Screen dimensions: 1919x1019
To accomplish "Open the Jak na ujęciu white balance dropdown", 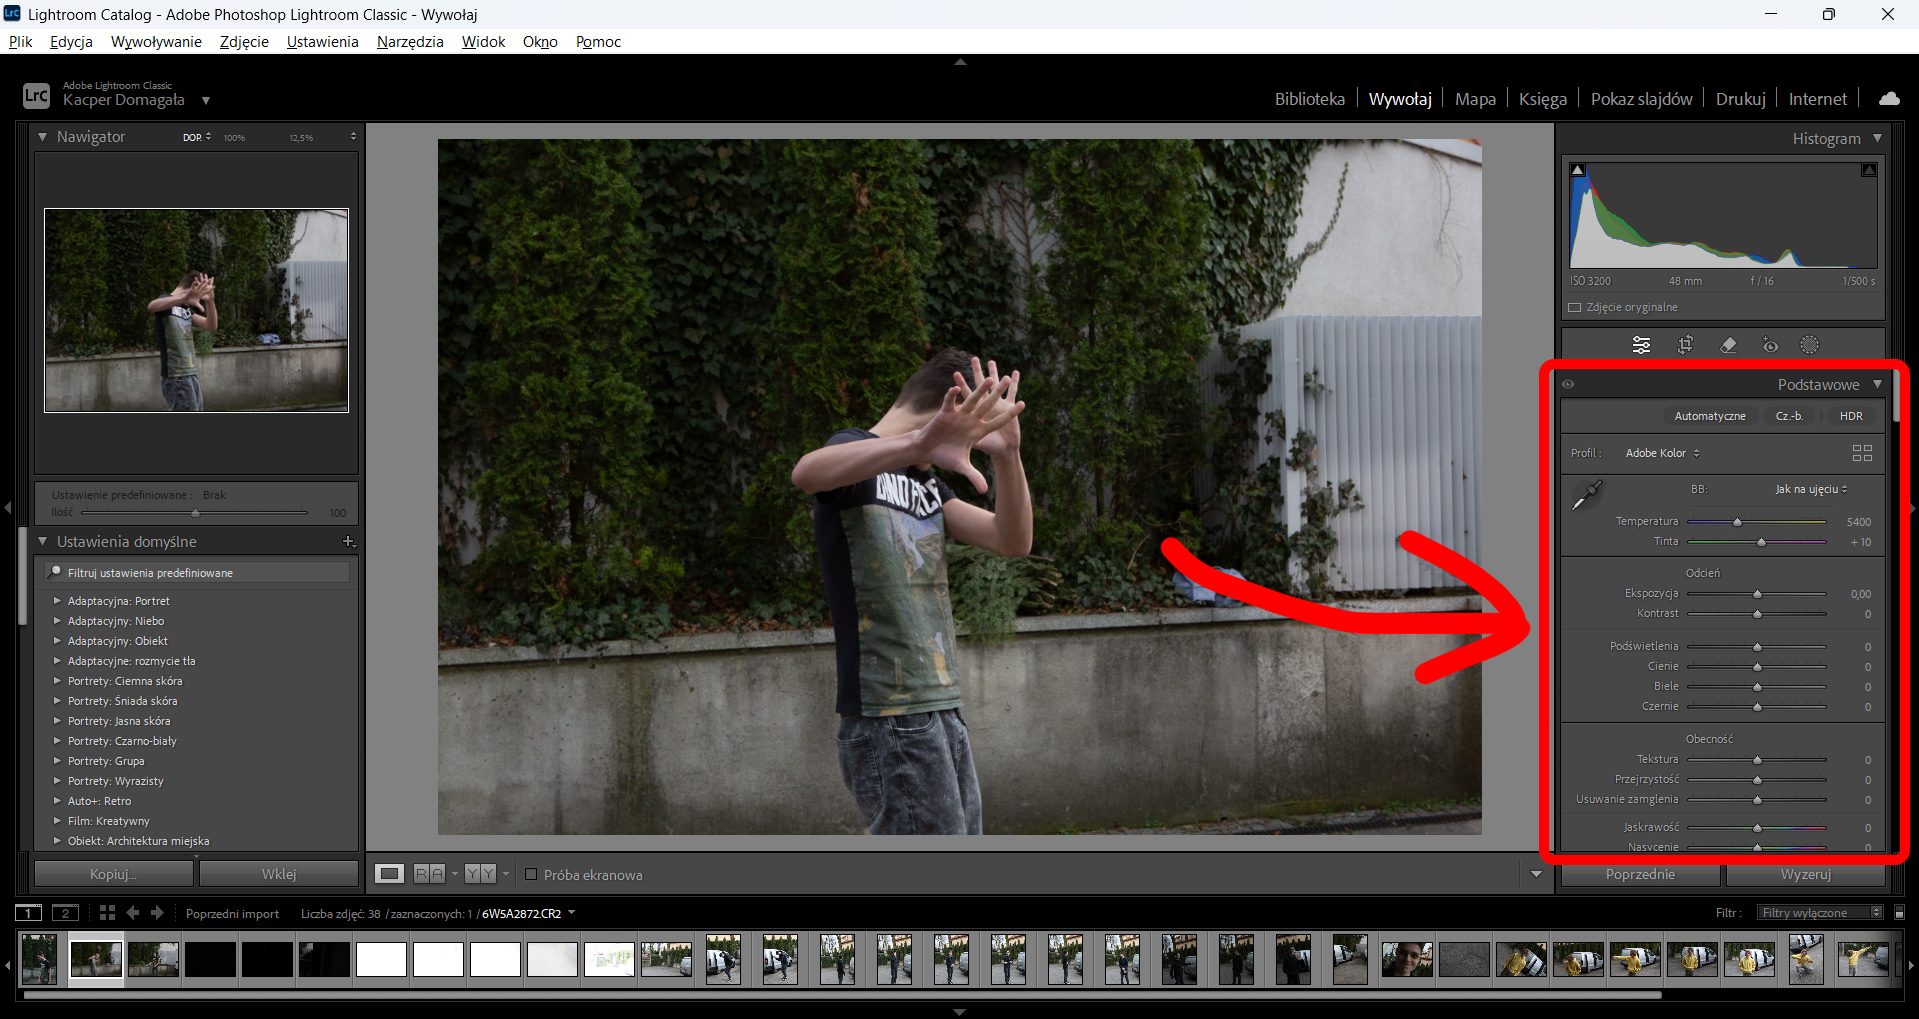I will [1811, 489].
